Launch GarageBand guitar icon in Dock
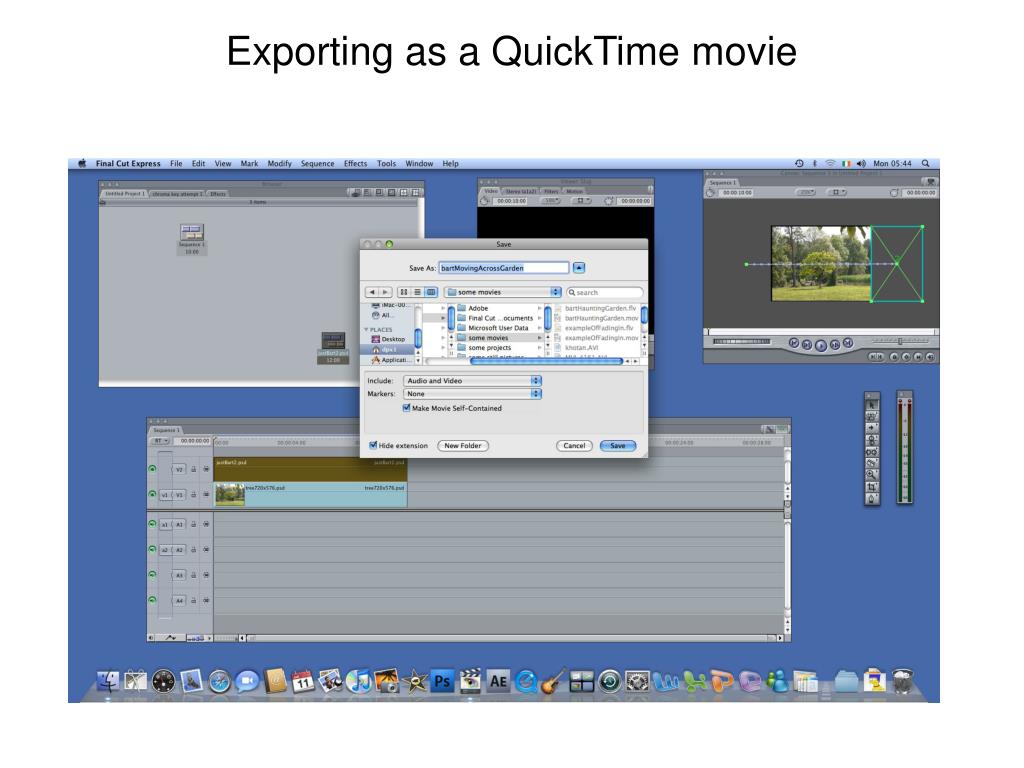 pyautogui.click(x=554, y=682)
